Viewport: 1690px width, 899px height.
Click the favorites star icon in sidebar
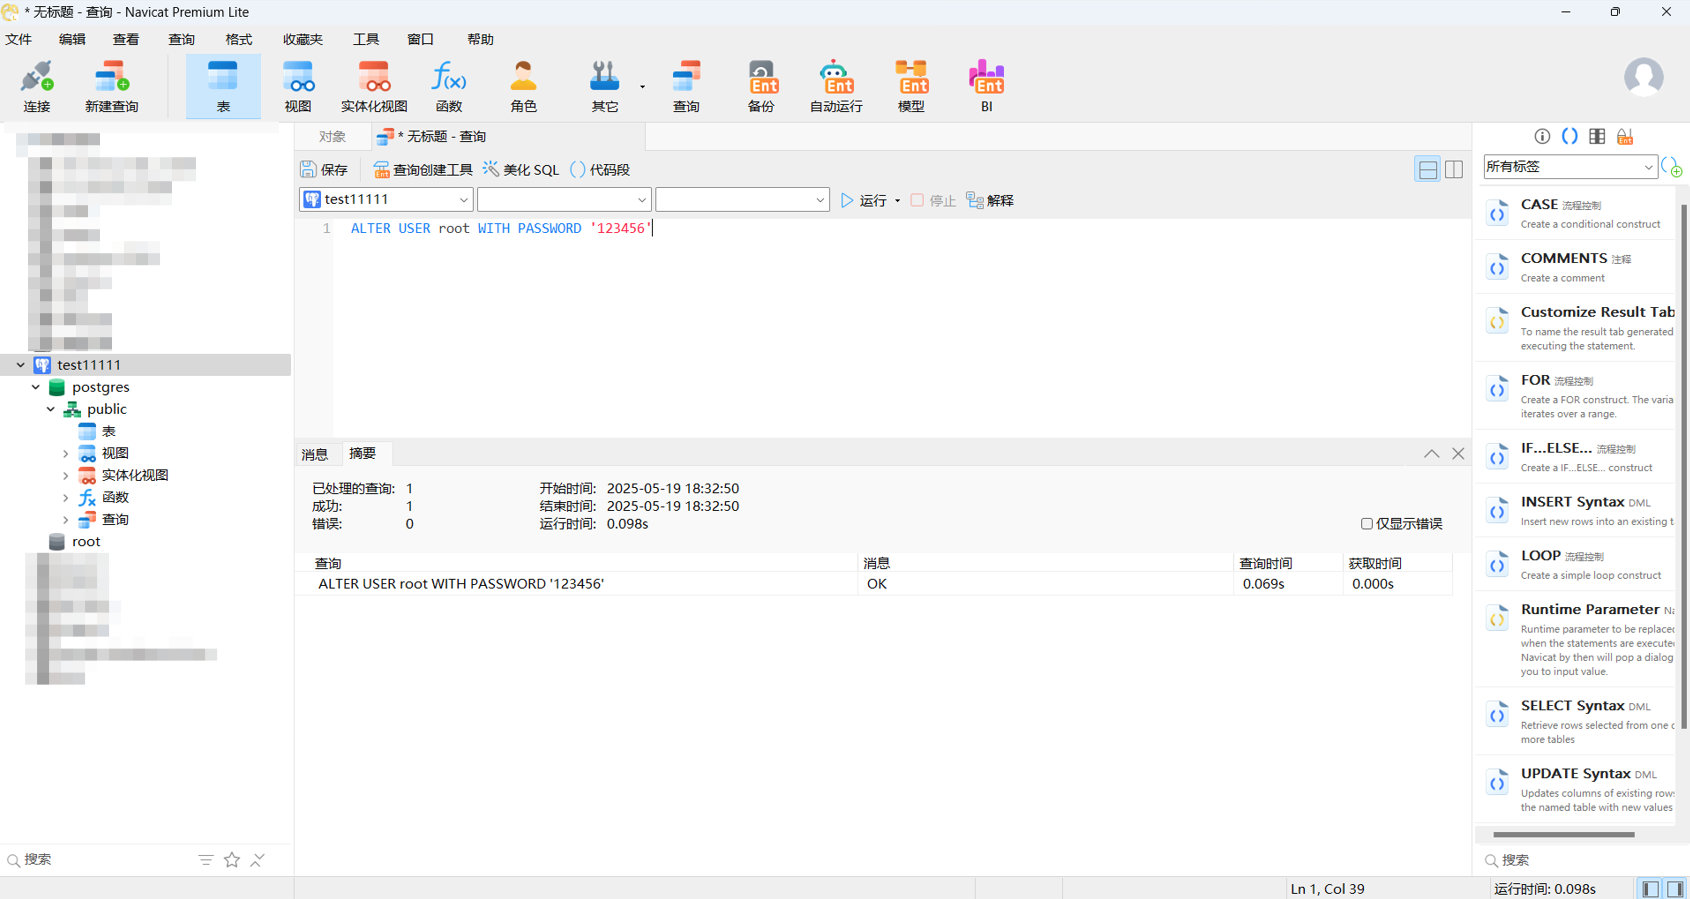(x=232, y=860)
